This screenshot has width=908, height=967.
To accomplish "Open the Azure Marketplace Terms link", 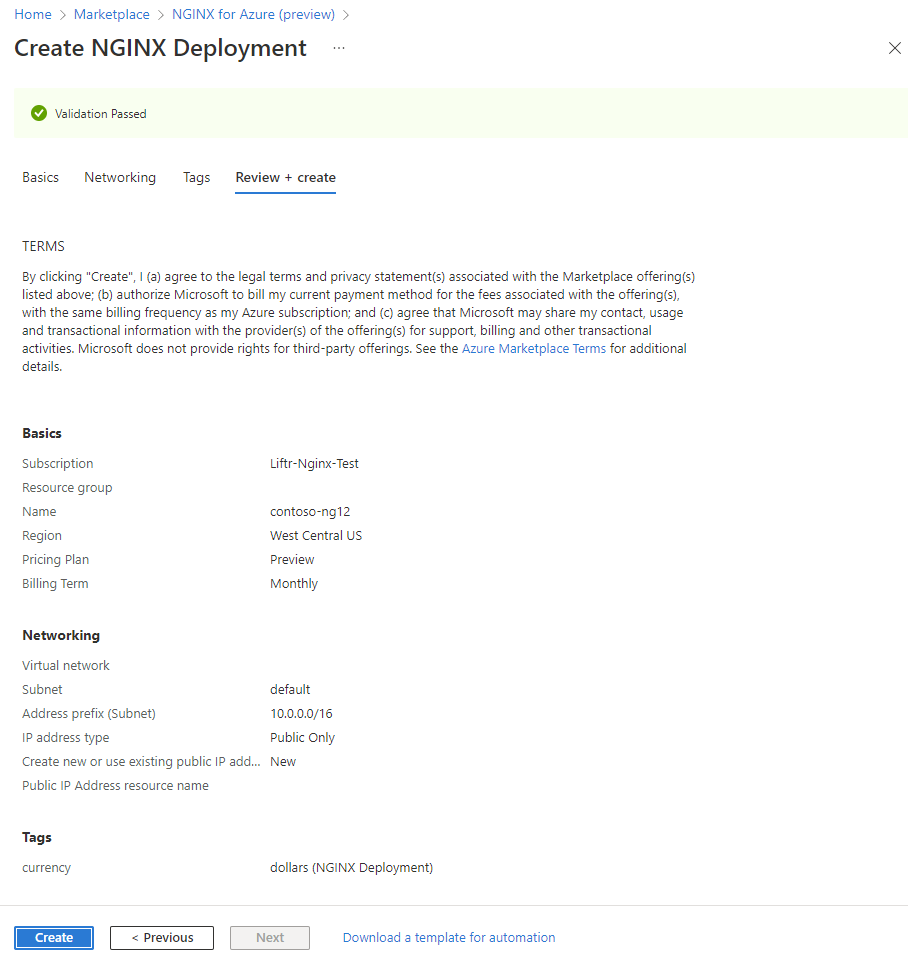I will point(534,348).
